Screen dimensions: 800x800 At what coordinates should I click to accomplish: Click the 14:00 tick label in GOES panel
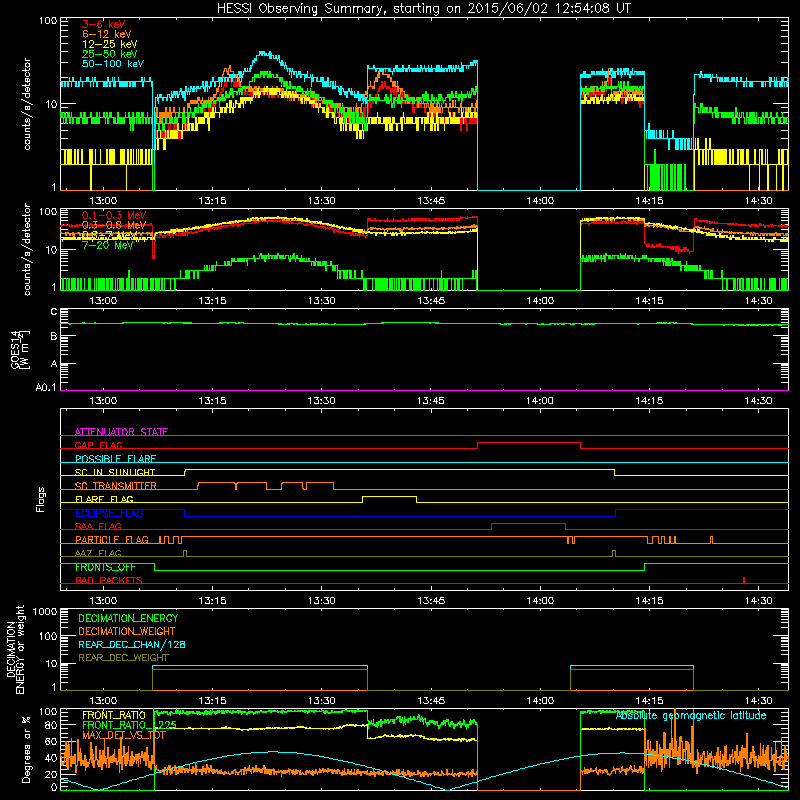click(x=540, y=401)
